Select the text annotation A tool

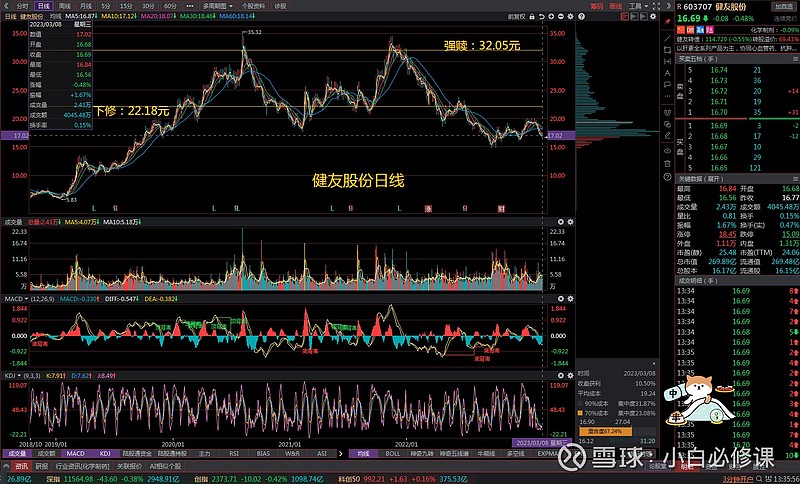click(667, 73)
